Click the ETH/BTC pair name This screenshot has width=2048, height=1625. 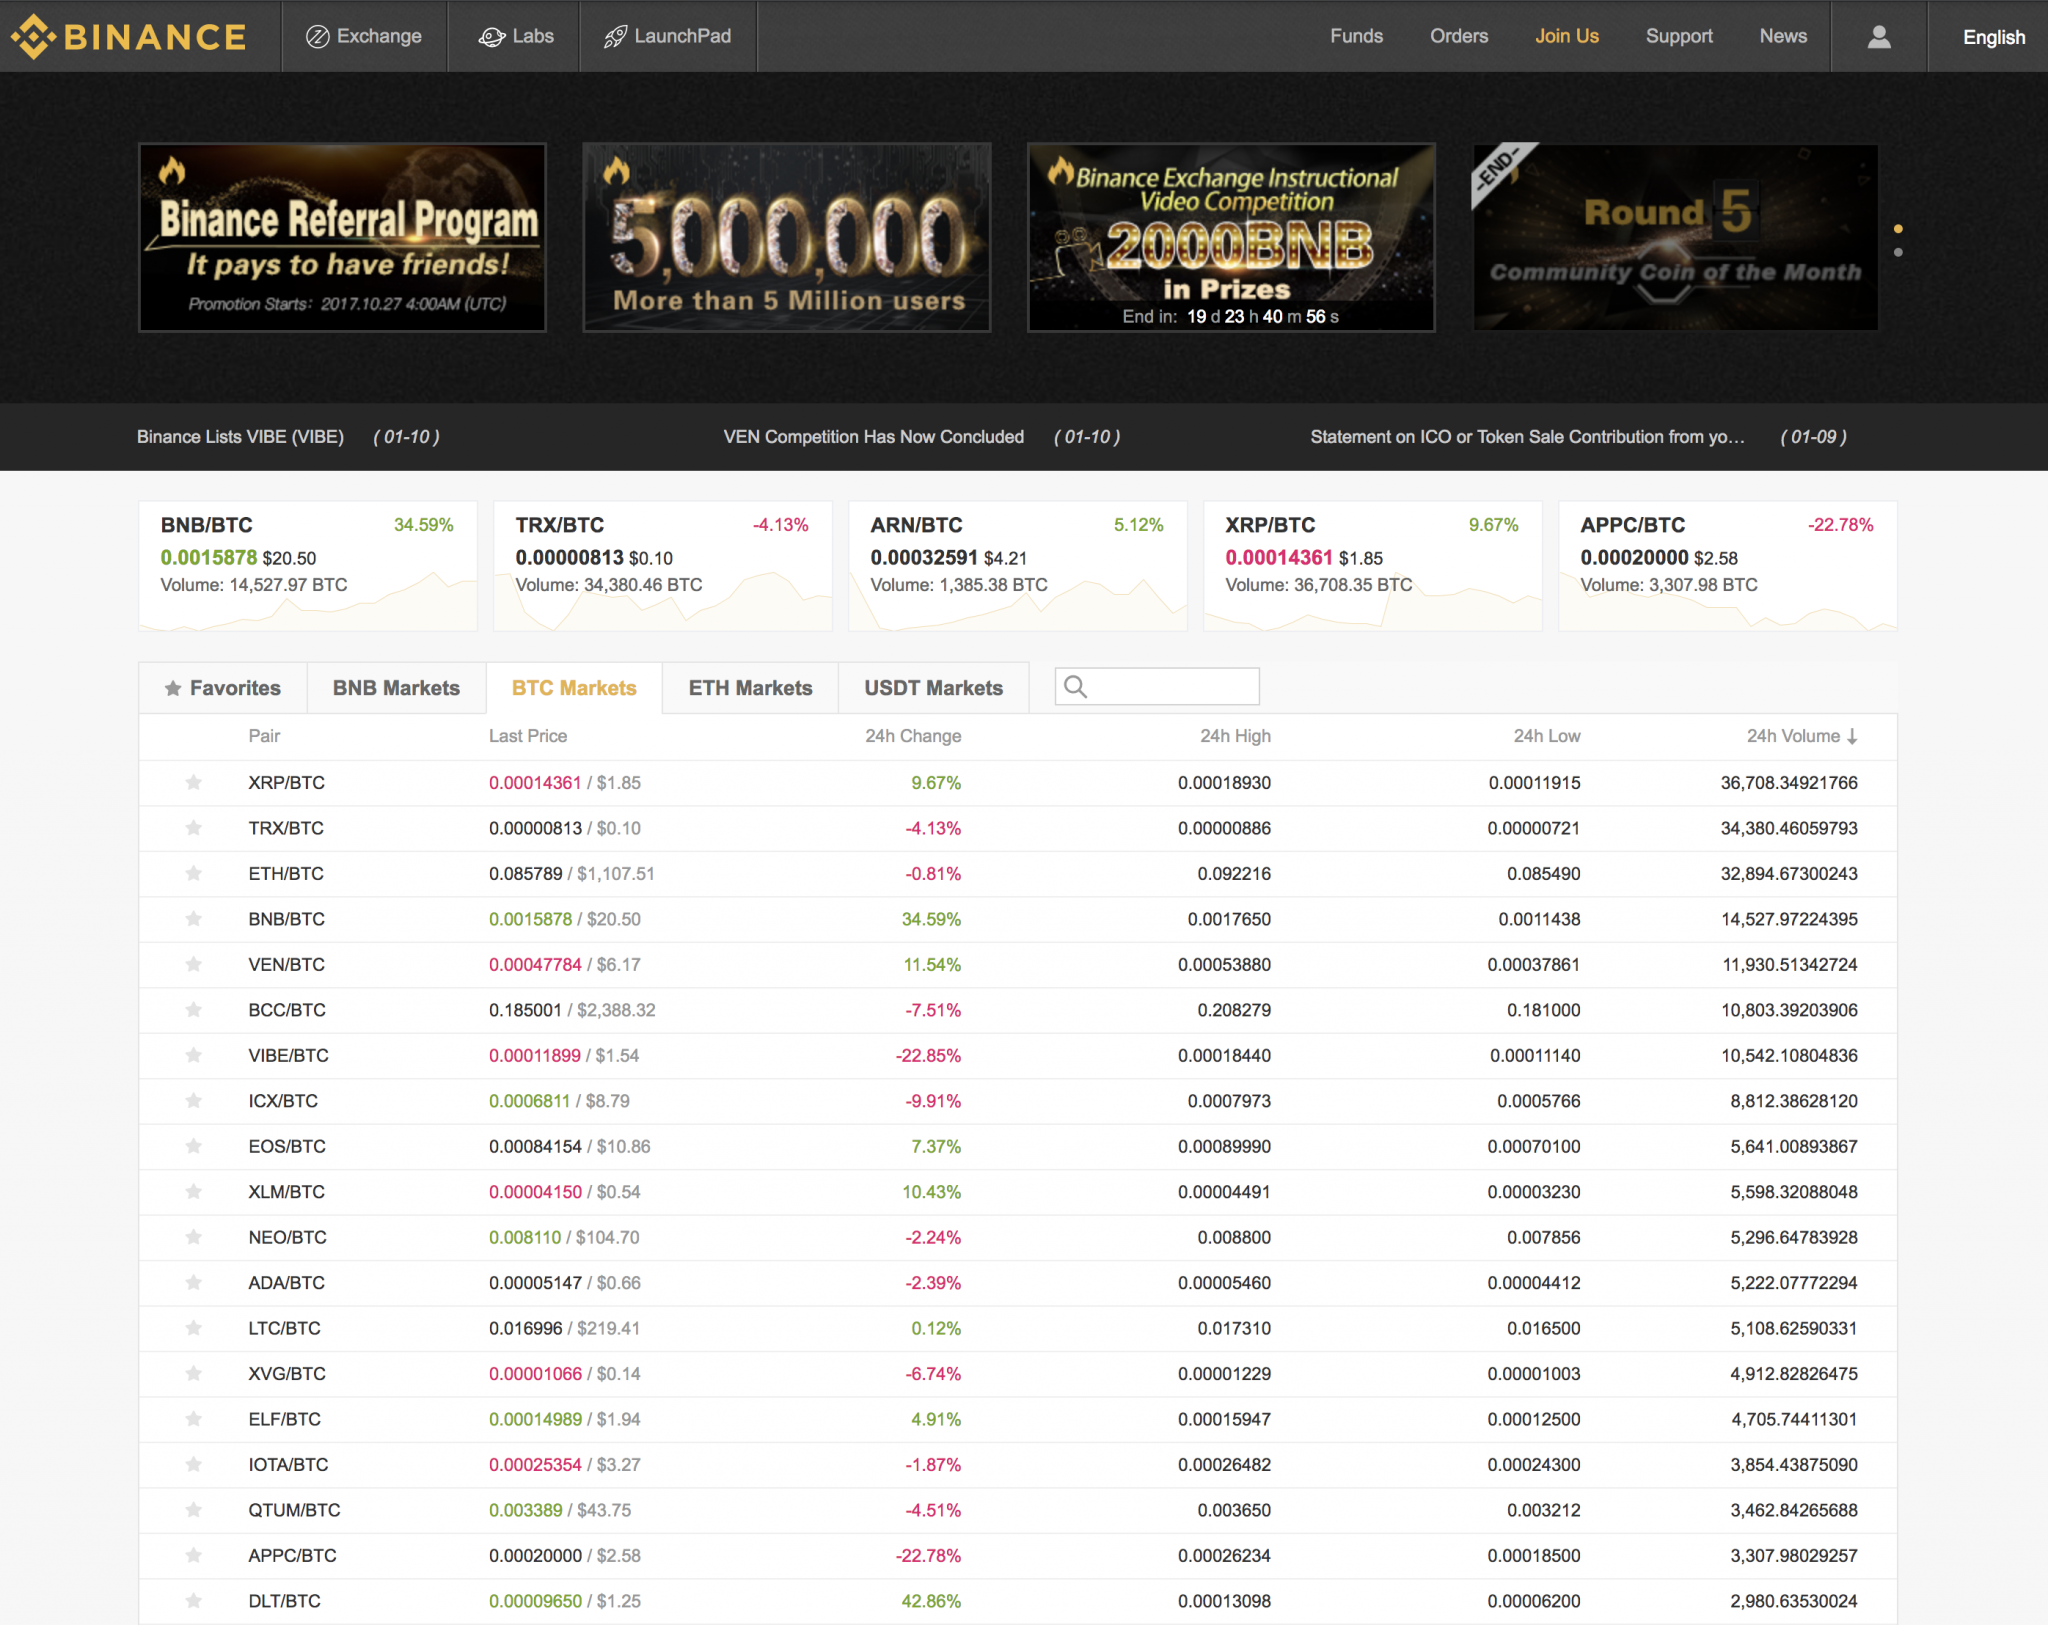[286, 874]
